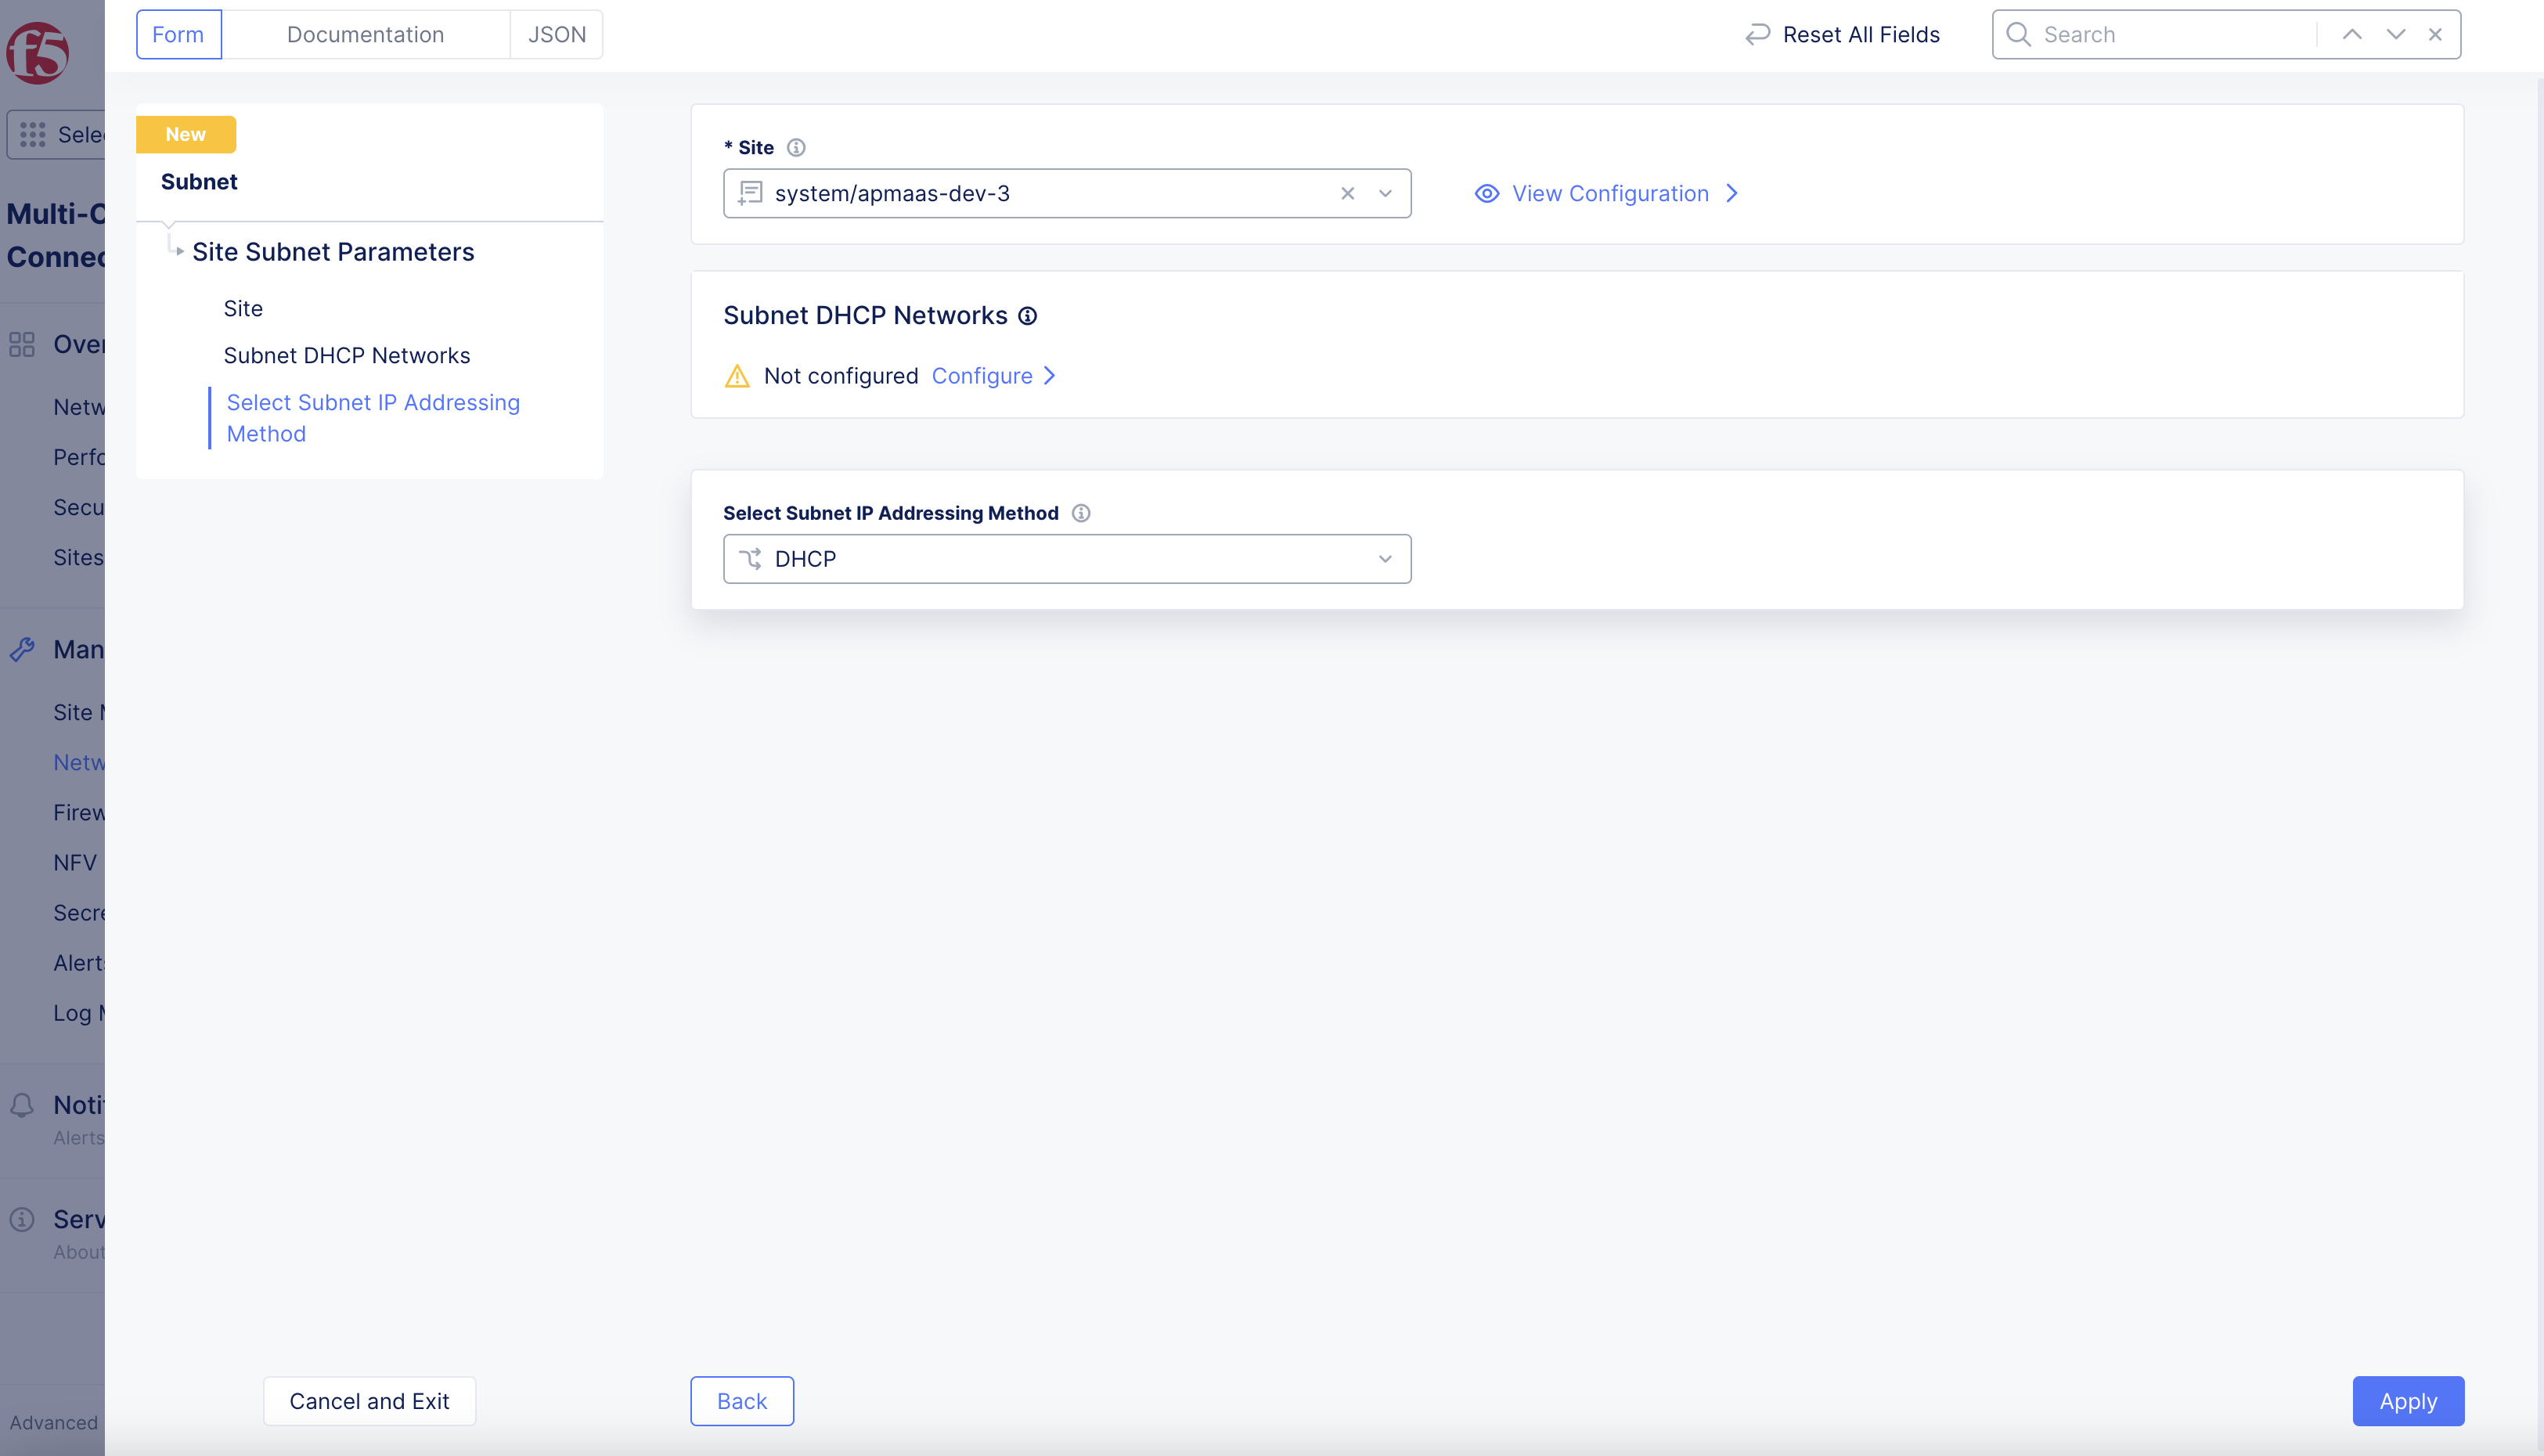
Task: Clear the search with X icon
Action: pyautogui.click(x=2435, y=35)
